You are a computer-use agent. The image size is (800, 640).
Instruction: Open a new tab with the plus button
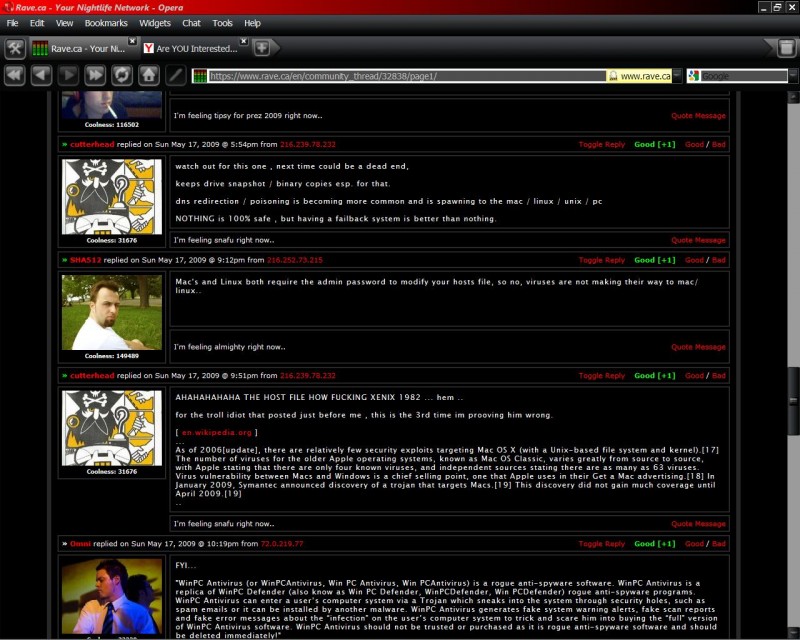click(262, 48)
